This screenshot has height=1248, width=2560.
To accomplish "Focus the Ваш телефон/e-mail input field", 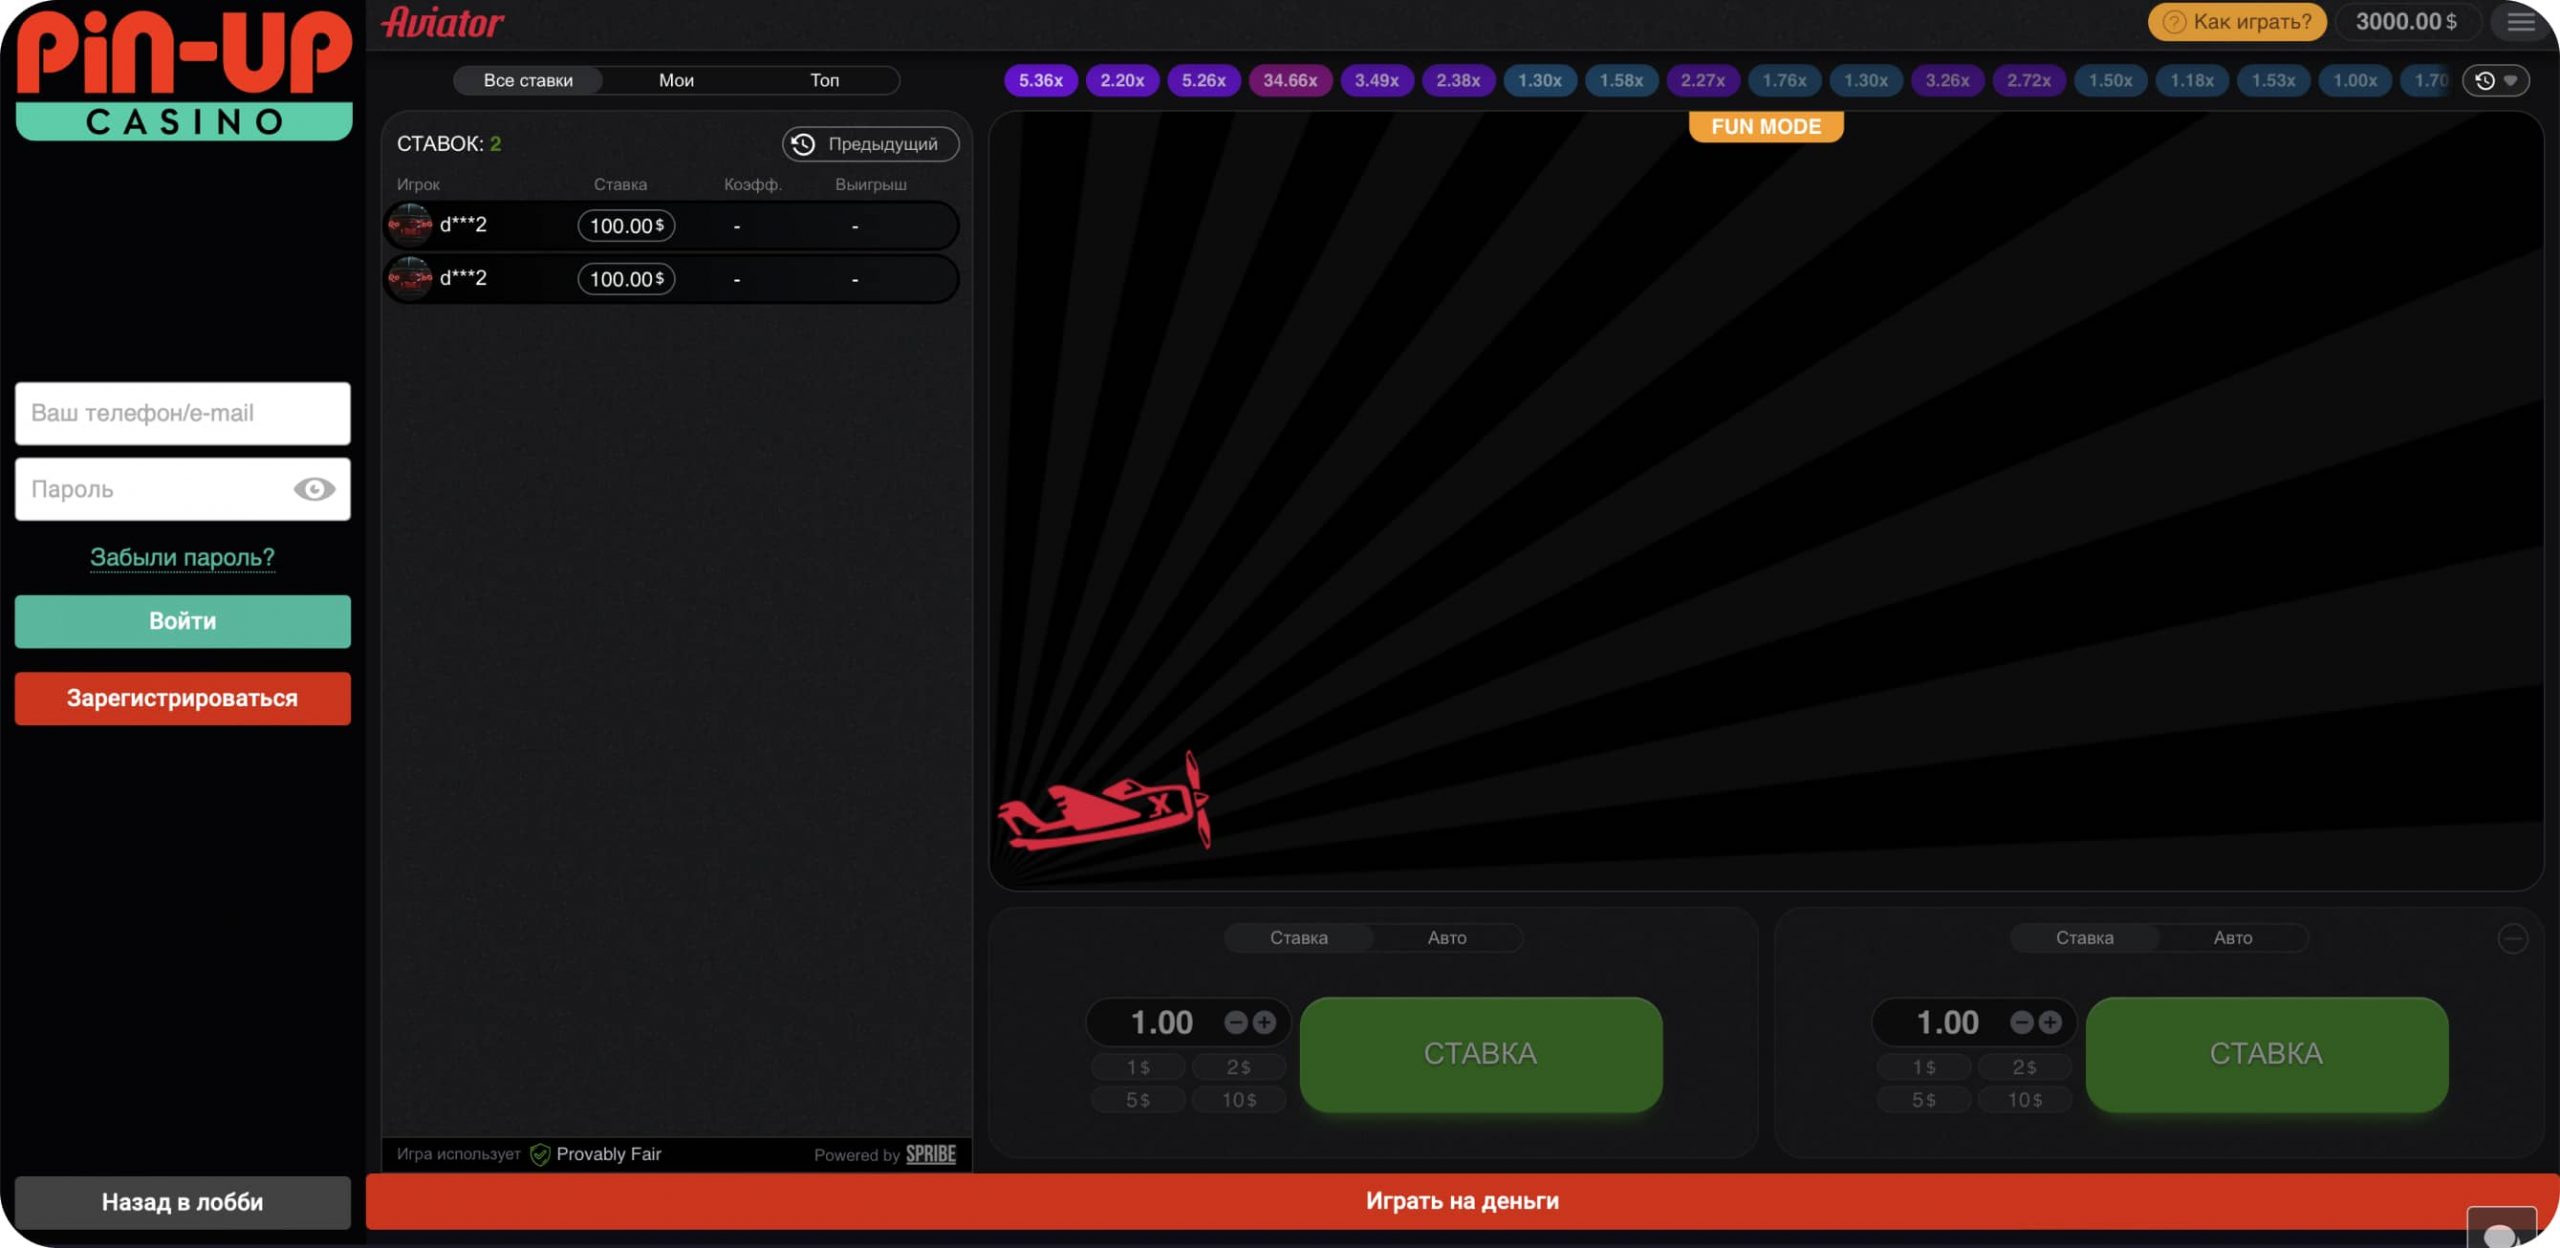I will click(x=182, y=413).
